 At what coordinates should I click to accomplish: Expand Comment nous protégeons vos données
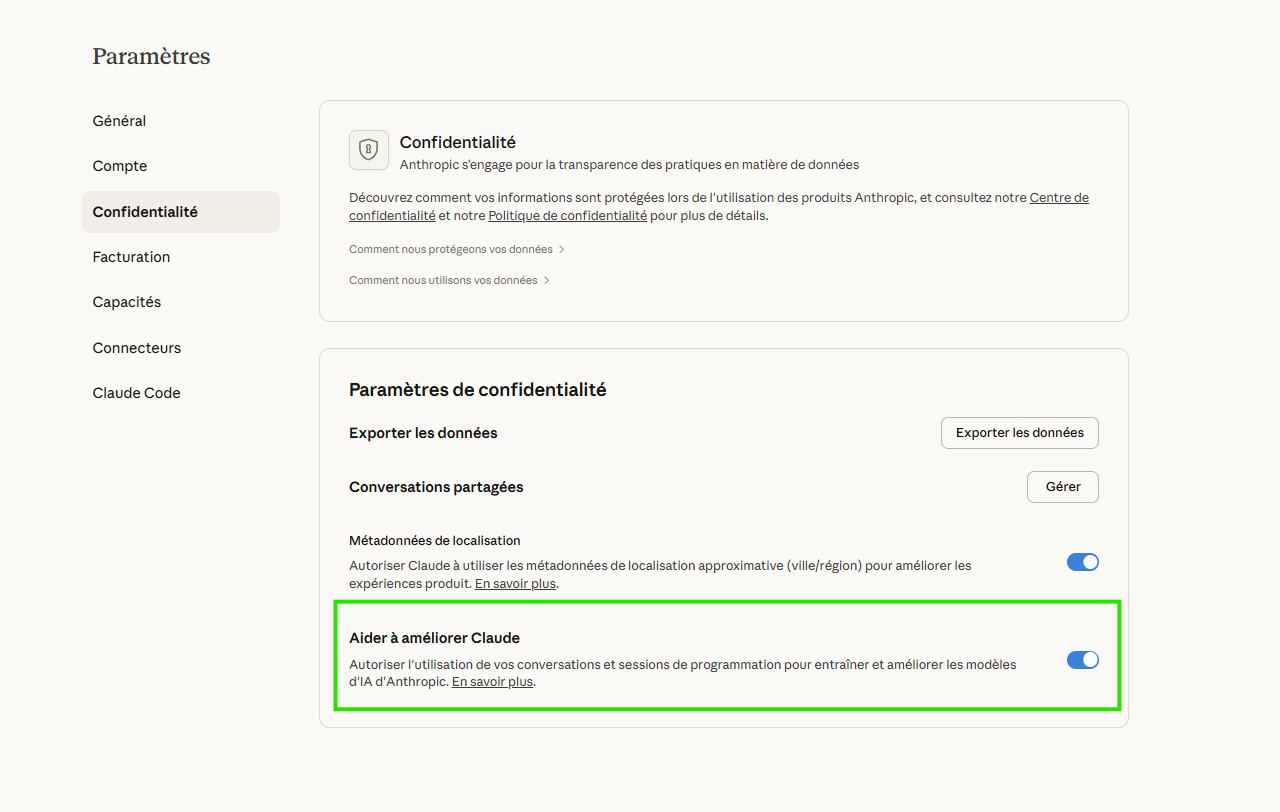(457, 249)
